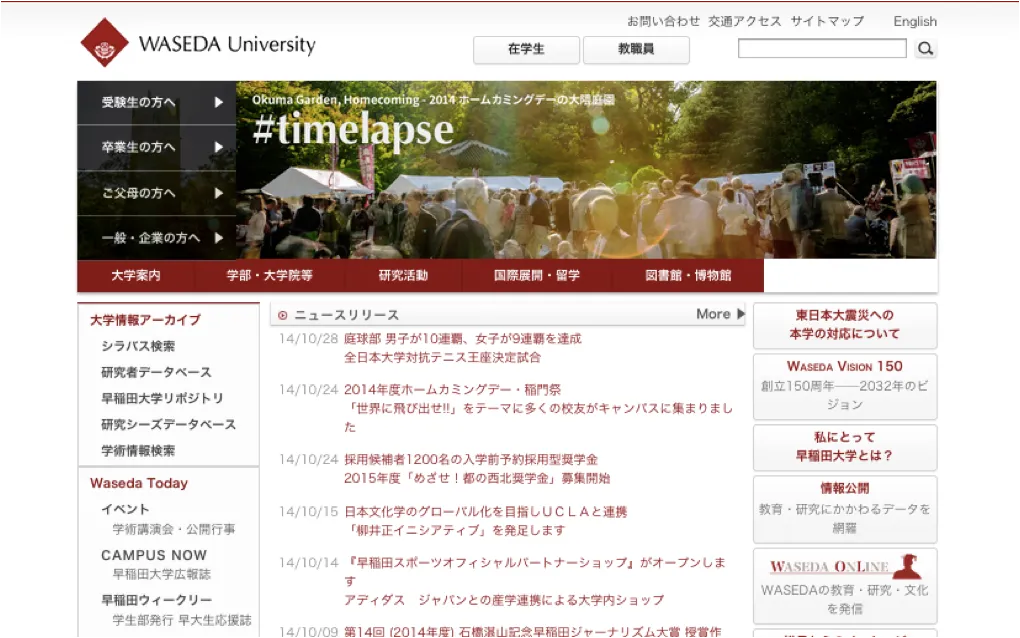Open news 第14回 石橋湛山記念早稲田ジャーナリズム大賞
Screen dimensions: 1020x638
[532, 631]
